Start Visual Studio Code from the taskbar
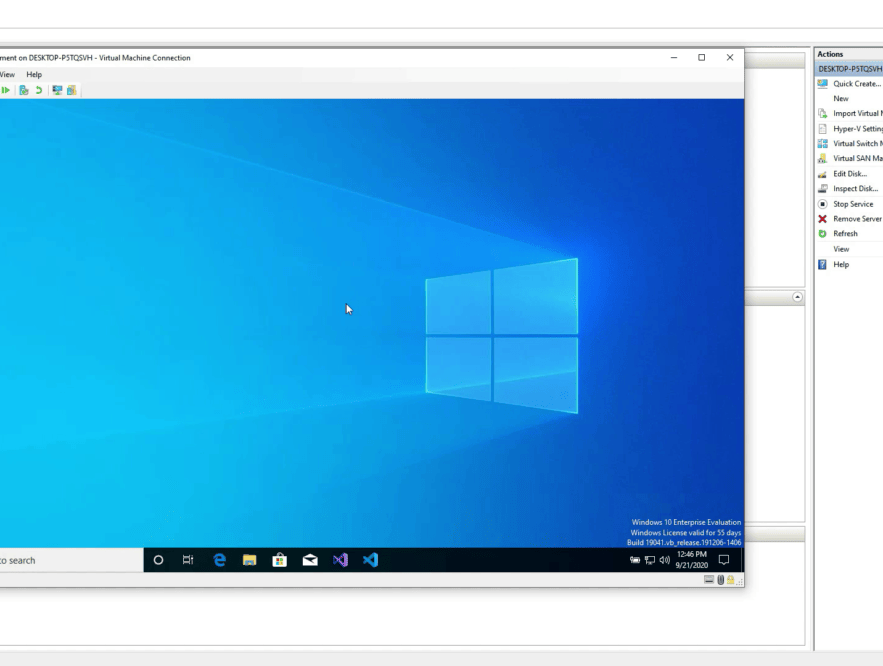The width and height of the screenshot is (883, 666). 370,560
